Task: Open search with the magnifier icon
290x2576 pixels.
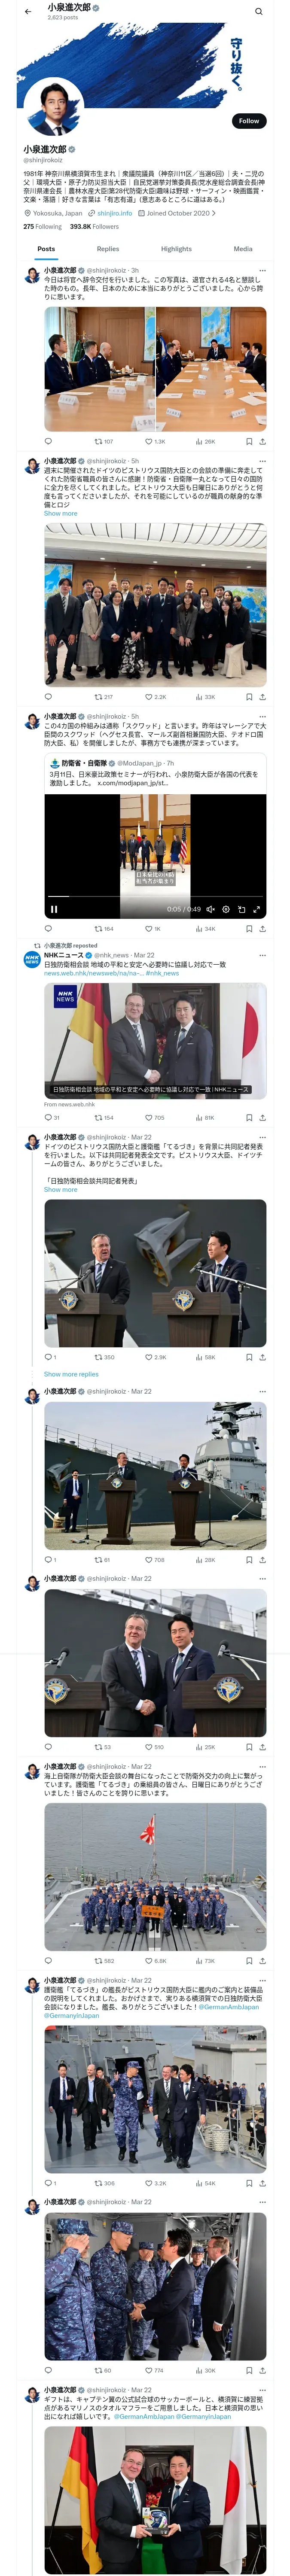Action: (259, 12)
